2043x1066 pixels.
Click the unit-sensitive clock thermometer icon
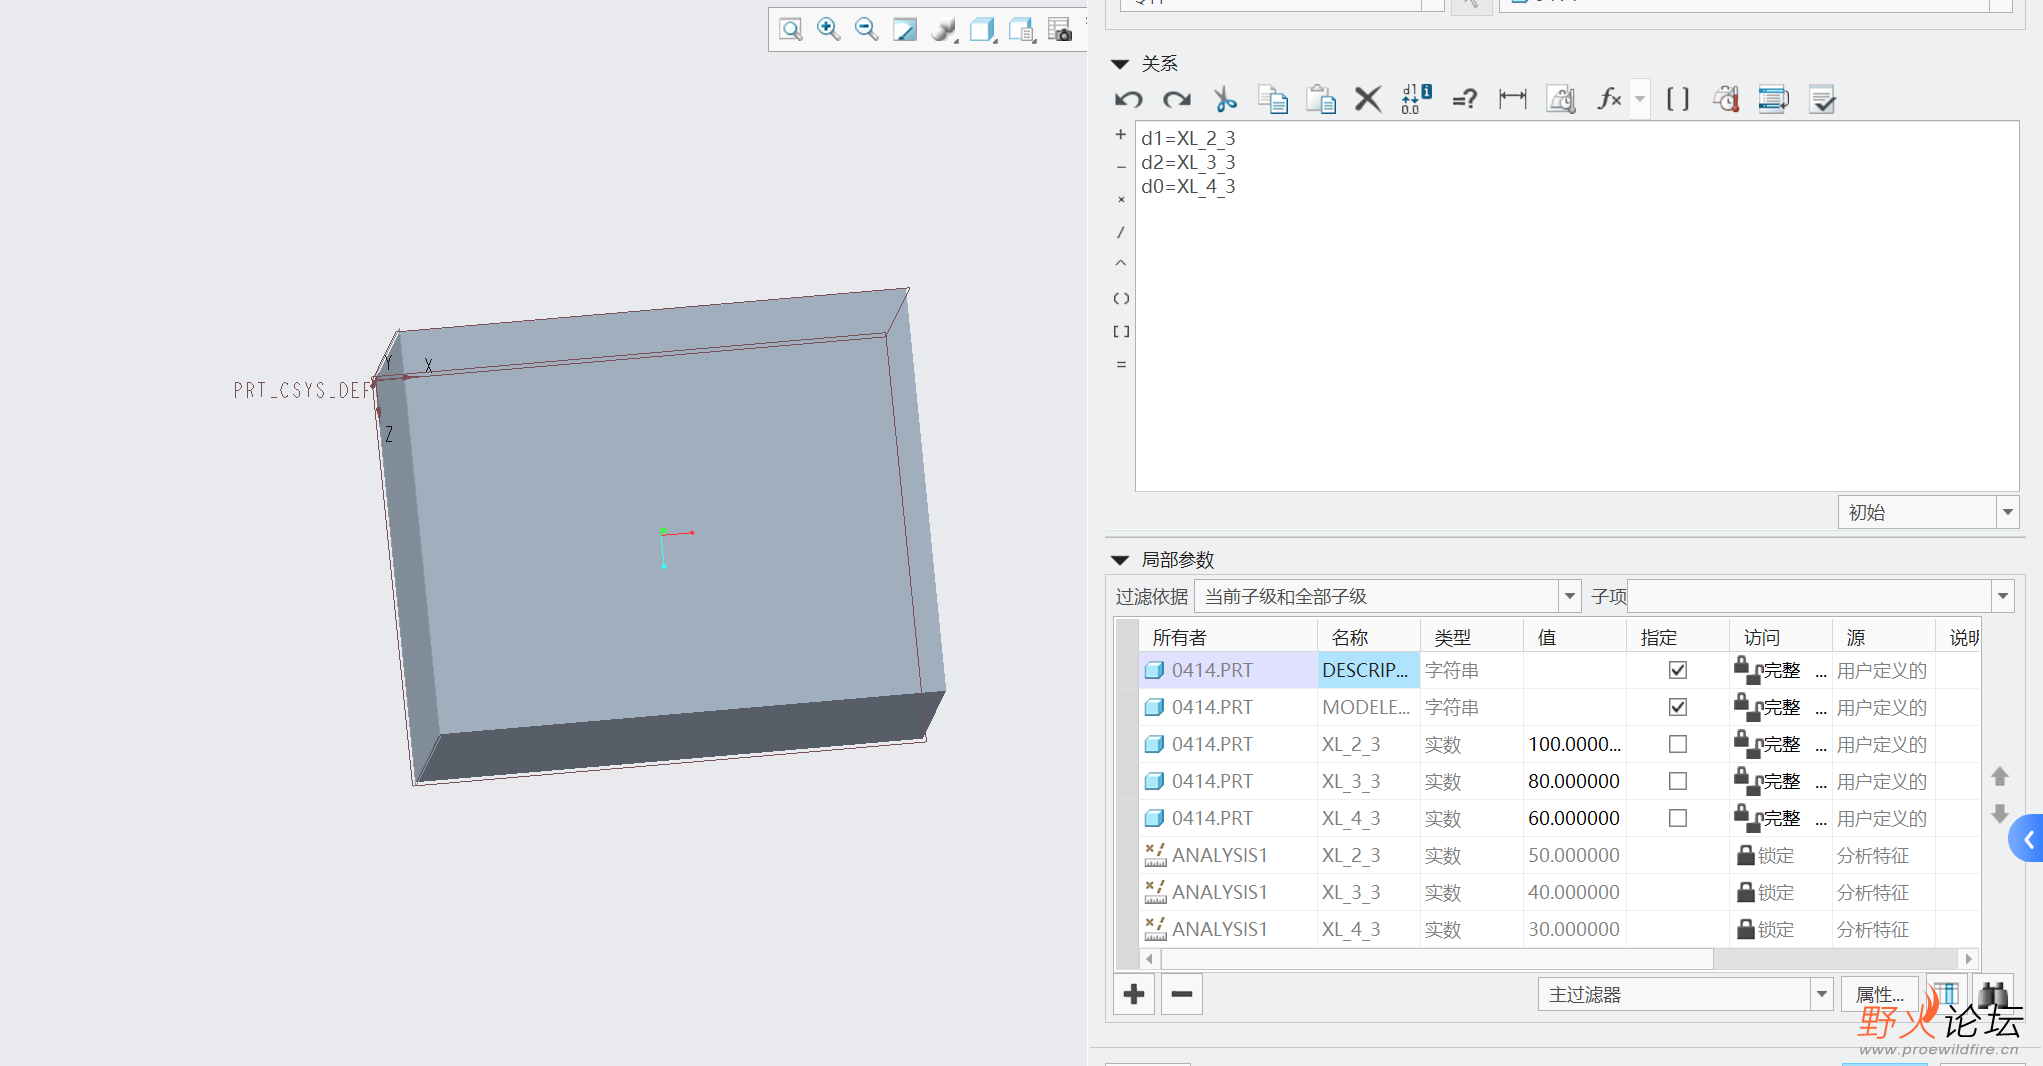click(1726, 99)
